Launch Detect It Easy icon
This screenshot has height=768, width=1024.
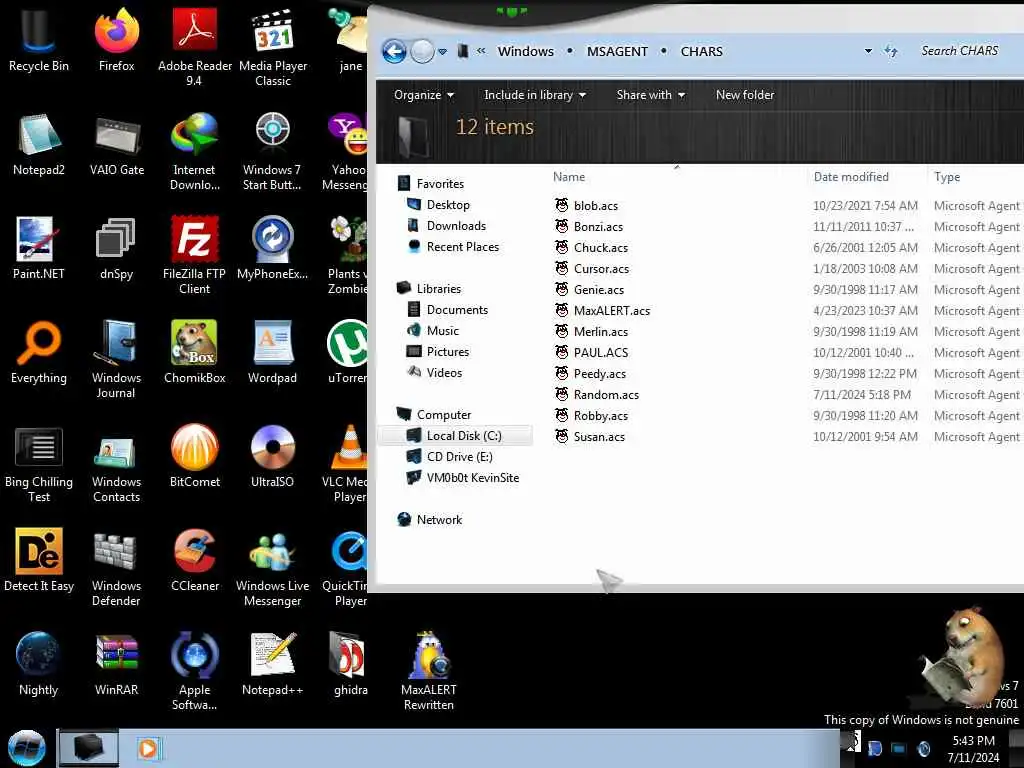(x=39, y=560)
